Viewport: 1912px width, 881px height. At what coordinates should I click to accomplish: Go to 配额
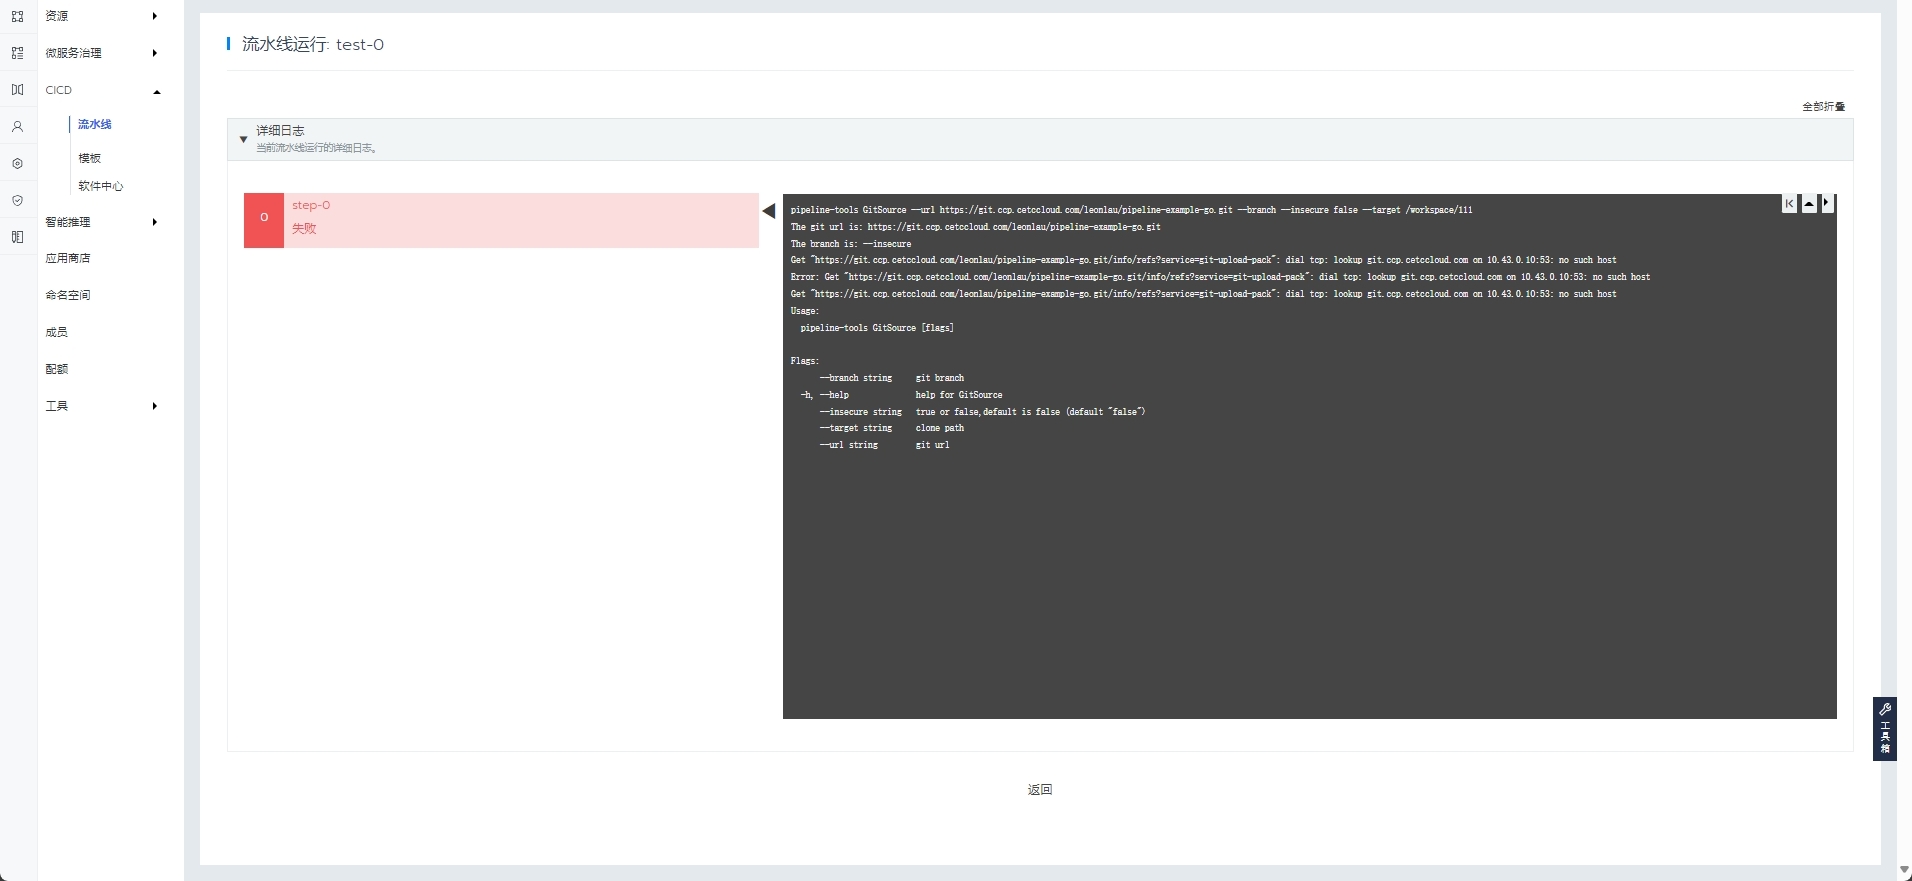[x=56, y=369]
